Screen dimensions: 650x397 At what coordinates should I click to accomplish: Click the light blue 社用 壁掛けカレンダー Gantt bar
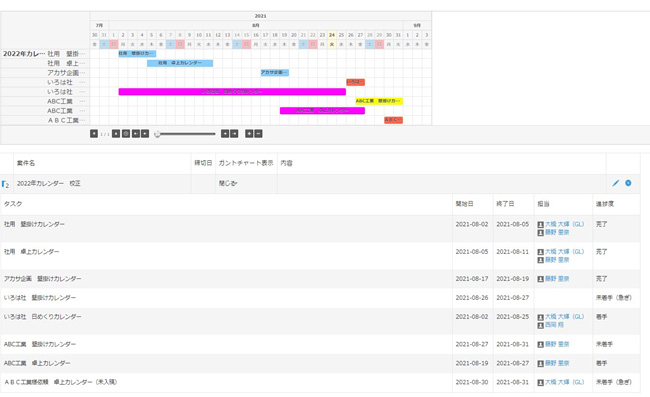[x=137, y=53]
